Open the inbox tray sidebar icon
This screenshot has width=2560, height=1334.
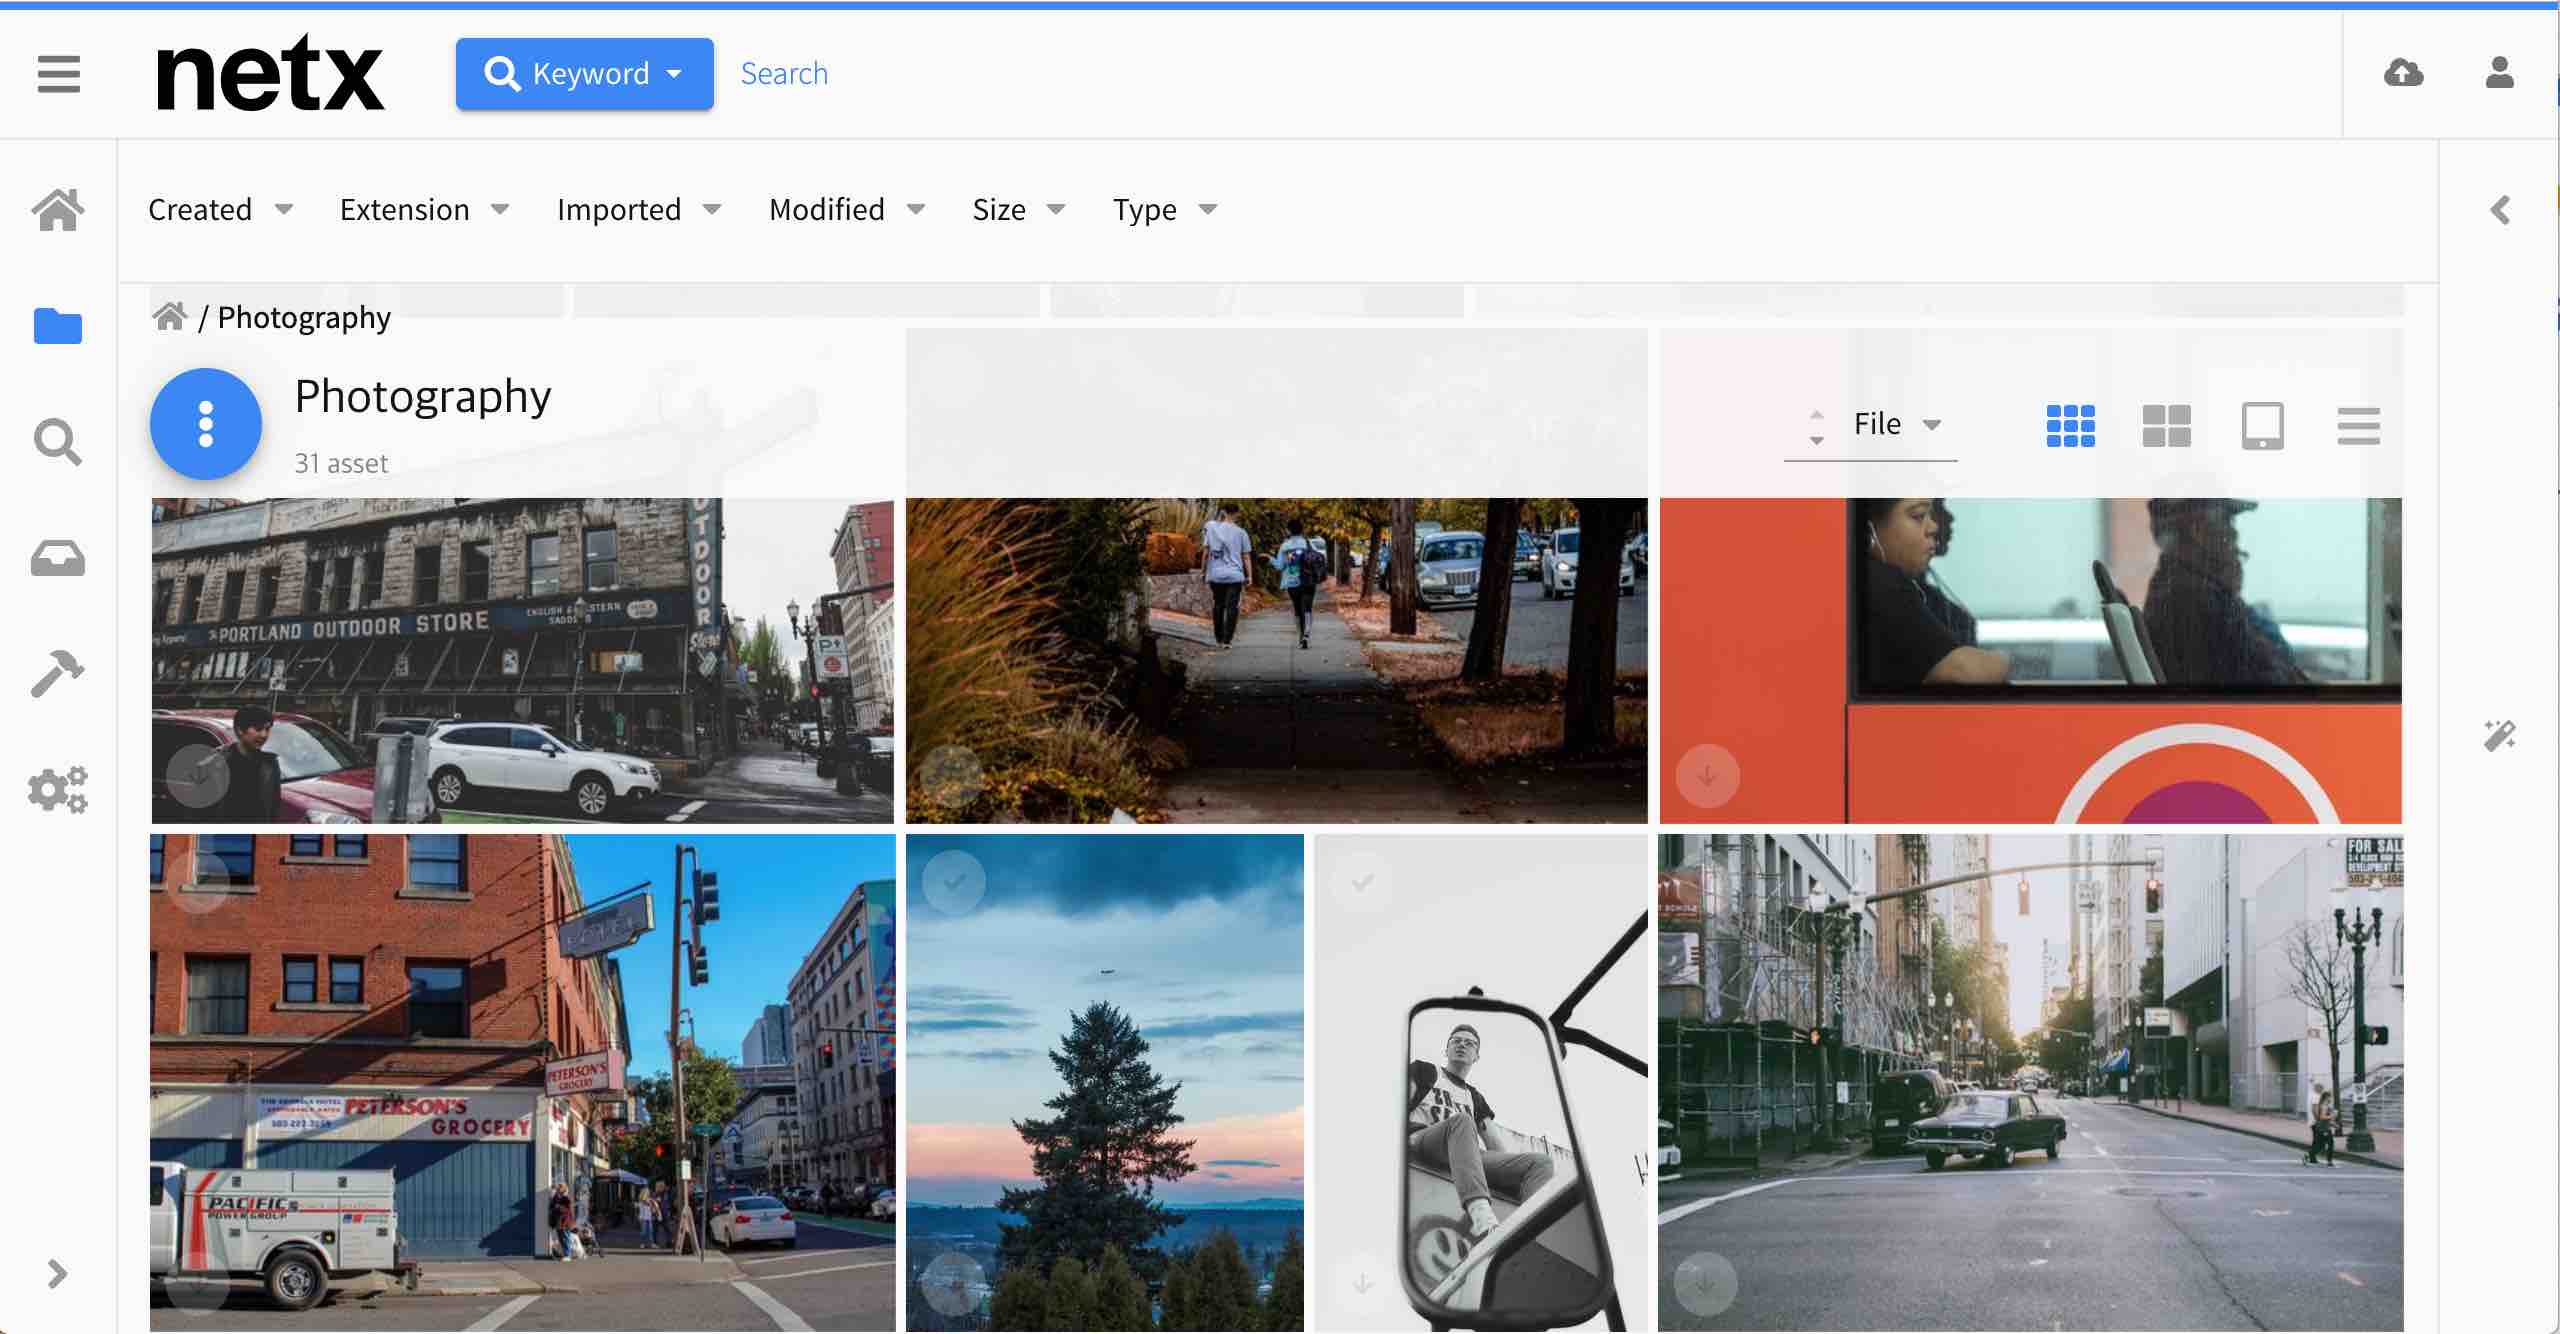pos(58,558)
